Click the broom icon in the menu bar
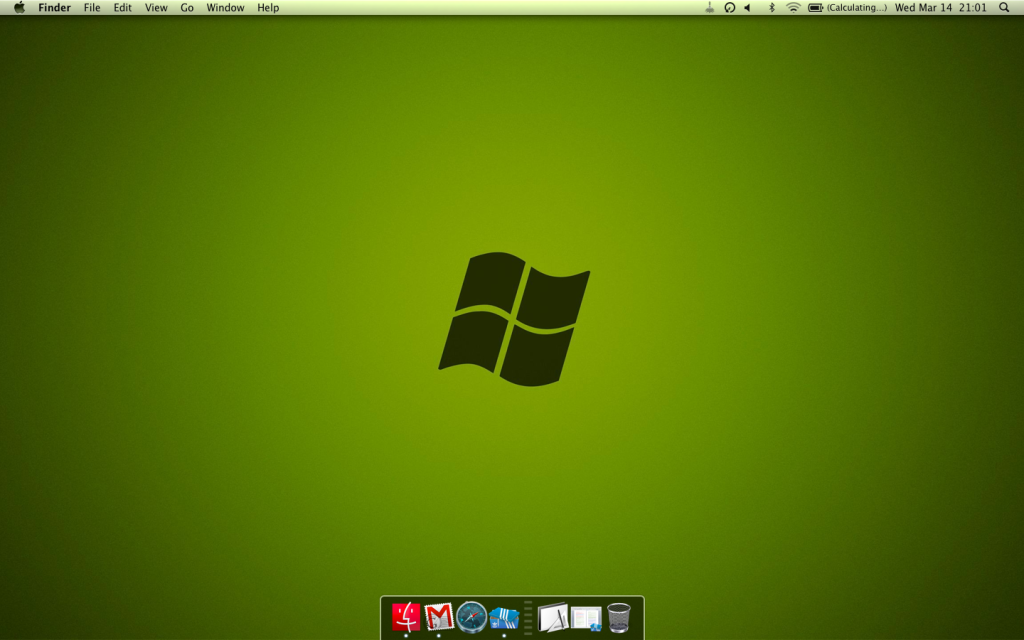The image size is (1024, 640). 709,8
